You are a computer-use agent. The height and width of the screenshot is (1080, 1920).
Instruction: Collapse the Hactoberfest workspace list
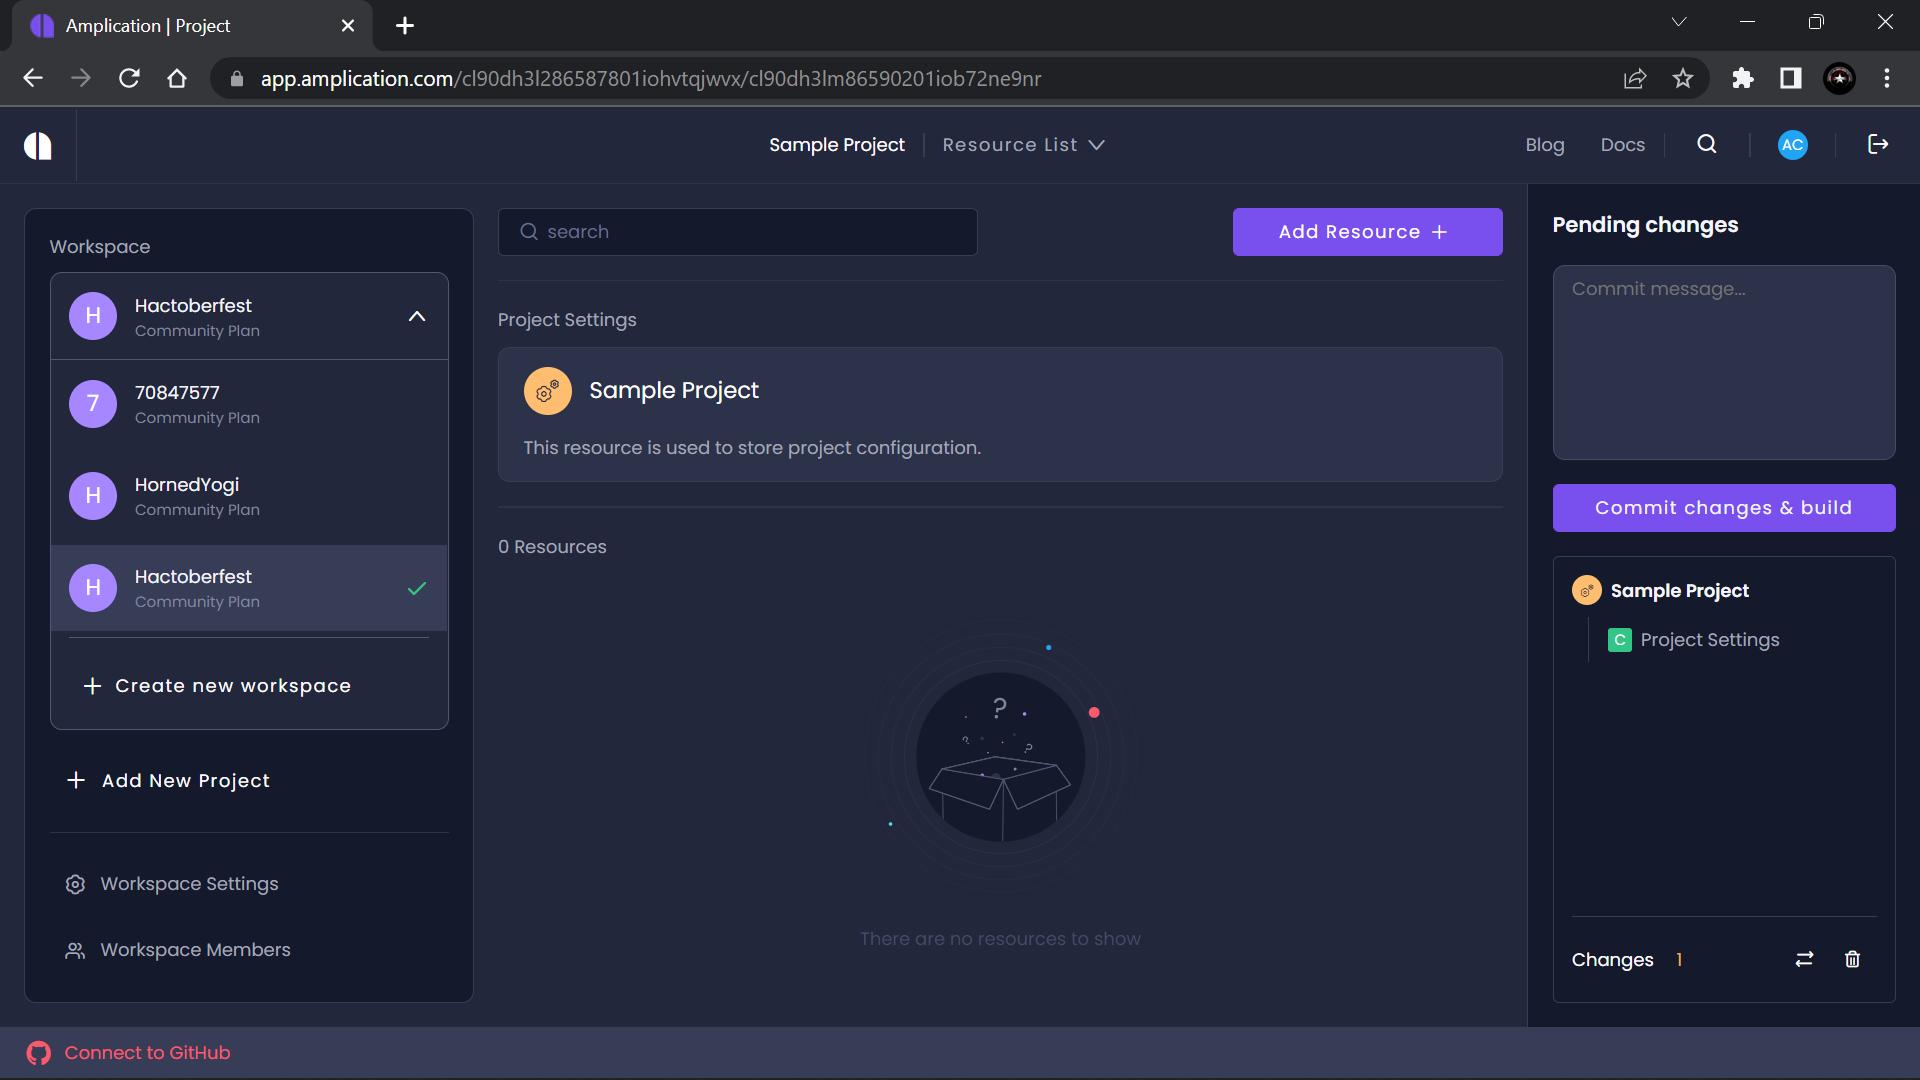tap(417, 315)
